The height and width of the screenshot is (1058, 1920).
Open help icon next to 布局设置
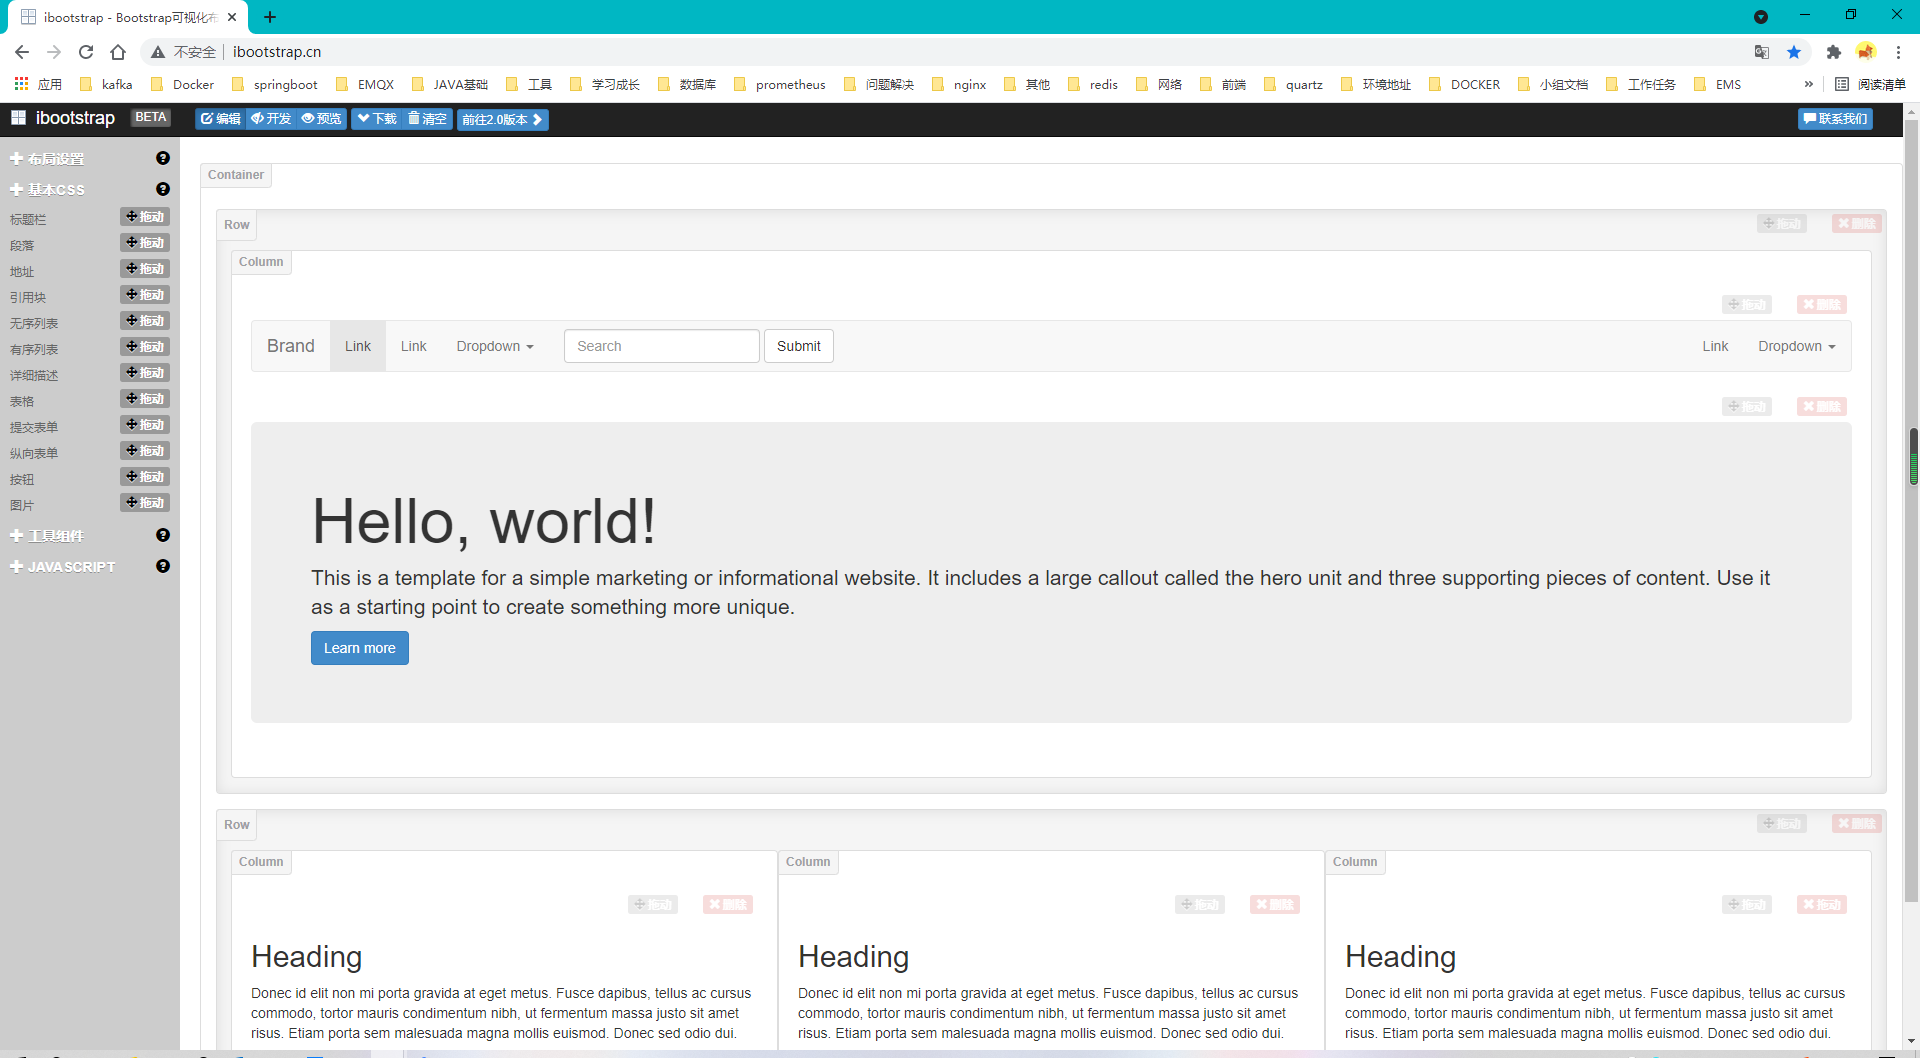pos(163,158)
